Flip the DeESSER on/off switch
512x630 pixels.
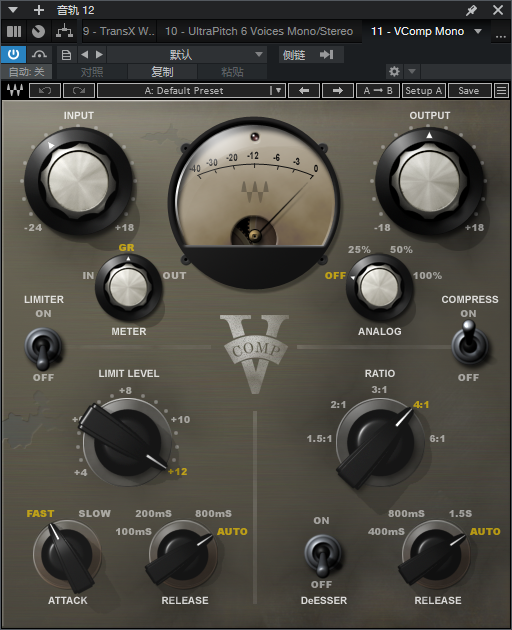[x=322, y=555]
